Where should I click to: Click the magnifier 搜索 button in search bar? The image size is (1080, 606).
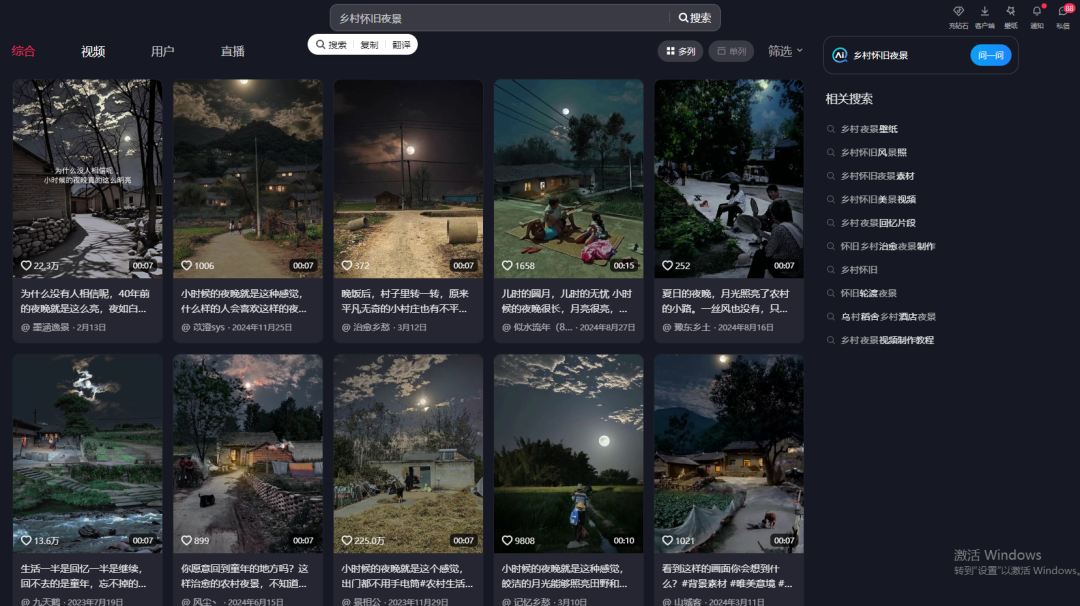click(x=694, y=18)
